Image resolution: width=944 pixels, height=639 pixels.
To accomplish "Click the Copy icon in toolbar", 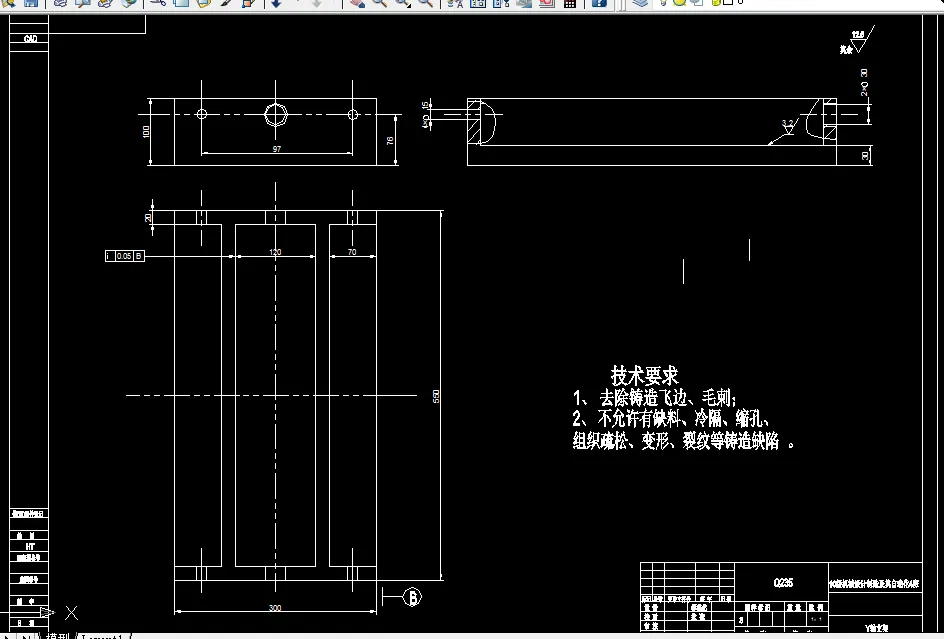I will (x=181, y=3).
